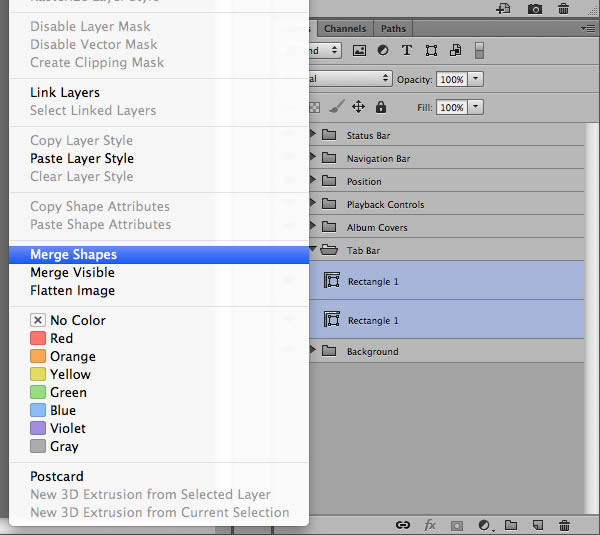600x535 pixels.
Task: Select Flatten Image menu entry
Action: click(72, 290)
